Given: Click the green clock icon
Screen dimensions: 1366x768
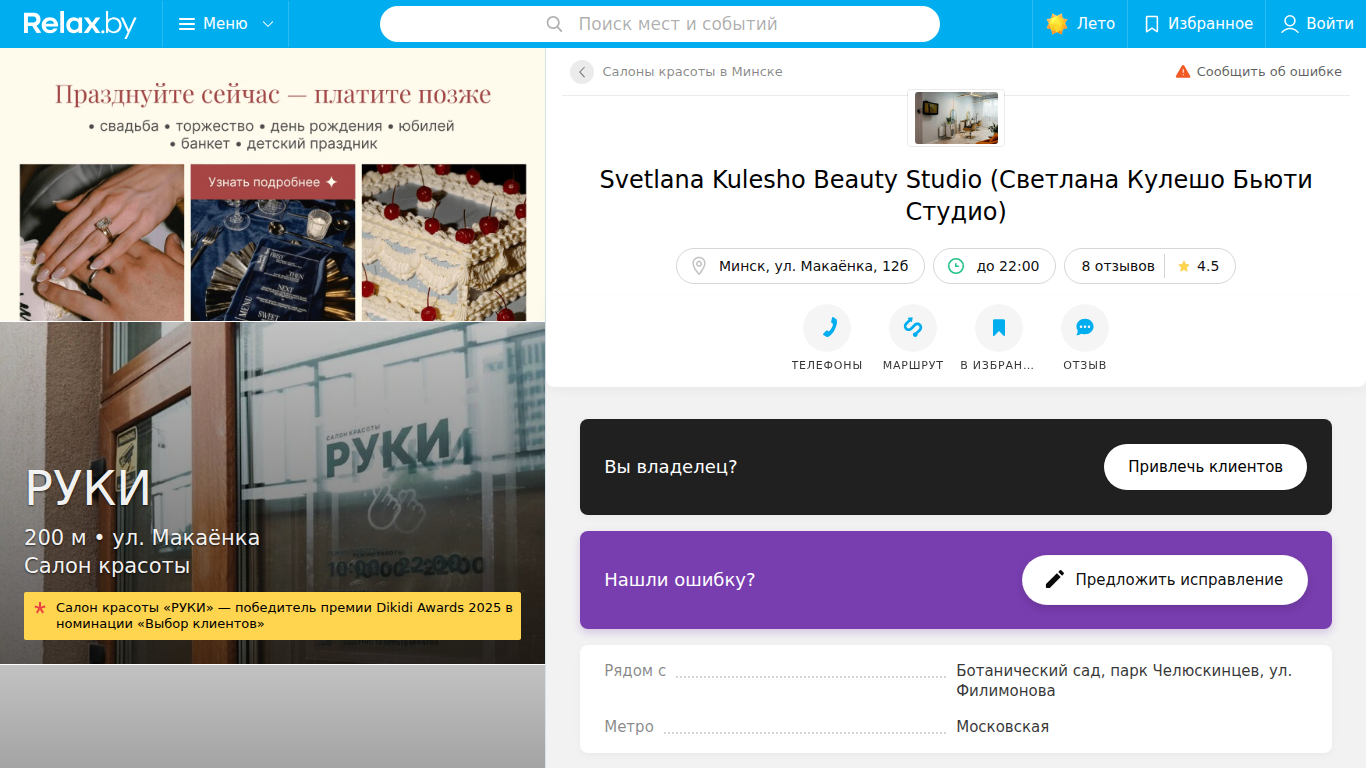Looking at the screenshot, I should pos(956,266).
